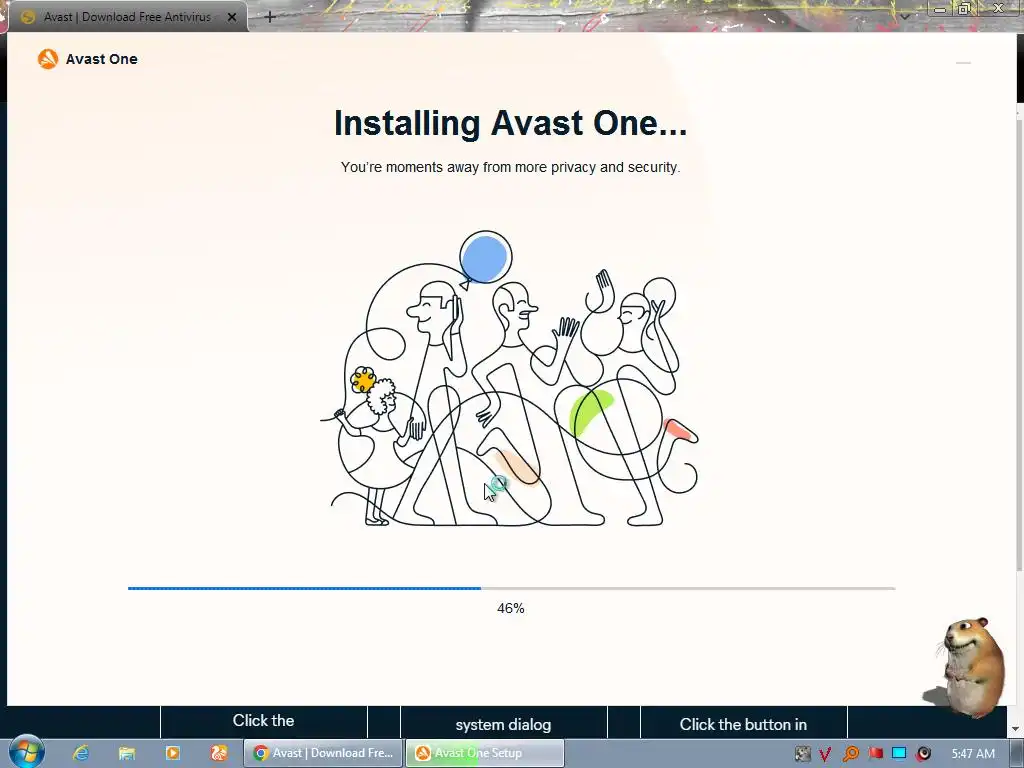Open the orange magnifier tray icon
Image resolution: width=1024 pixels, height=768 pixels.
tap(850, 754)
